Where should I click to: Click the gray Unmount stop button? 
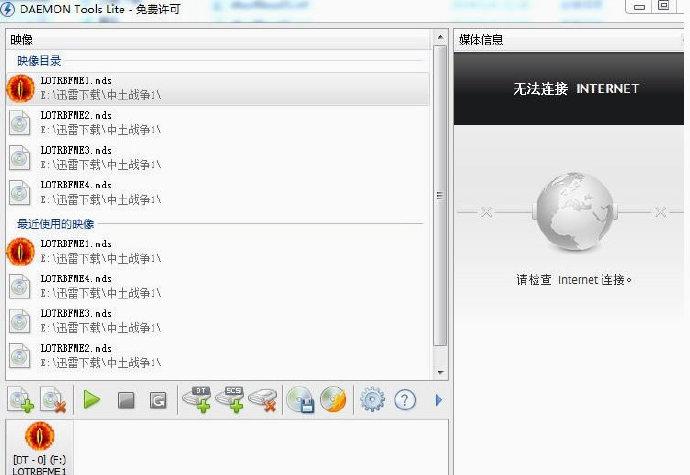point(126,400)
